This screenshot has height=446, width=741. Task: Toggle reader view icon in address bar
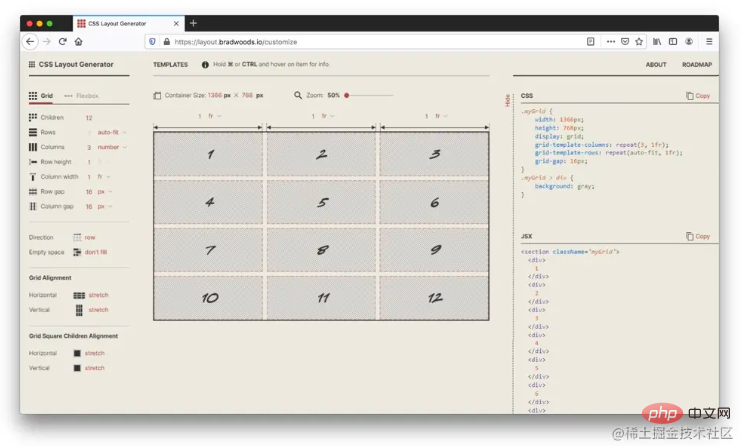click(x=590, y=42)
